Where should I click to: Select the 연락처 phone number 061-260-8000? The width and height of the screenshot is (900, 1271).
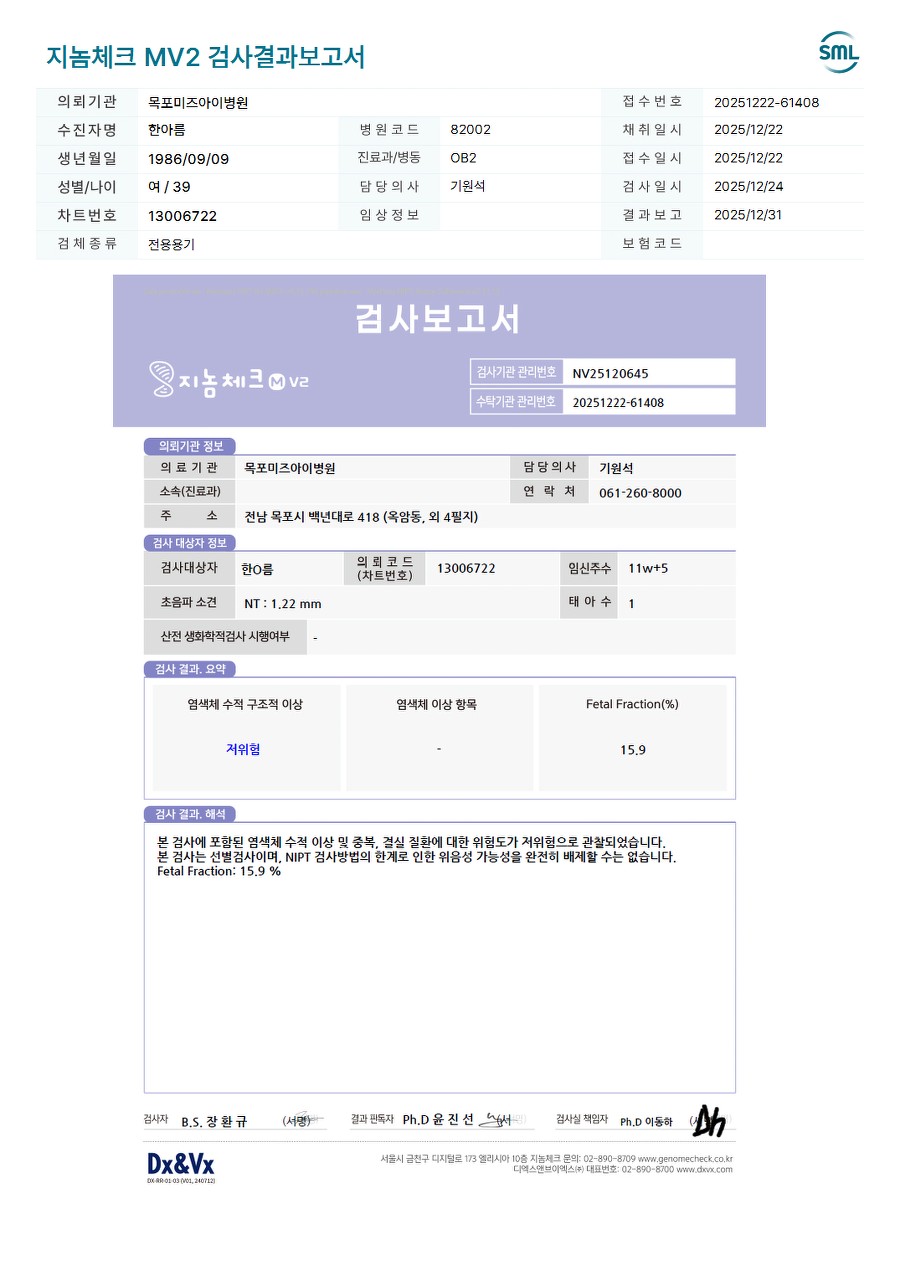point(640,494)
